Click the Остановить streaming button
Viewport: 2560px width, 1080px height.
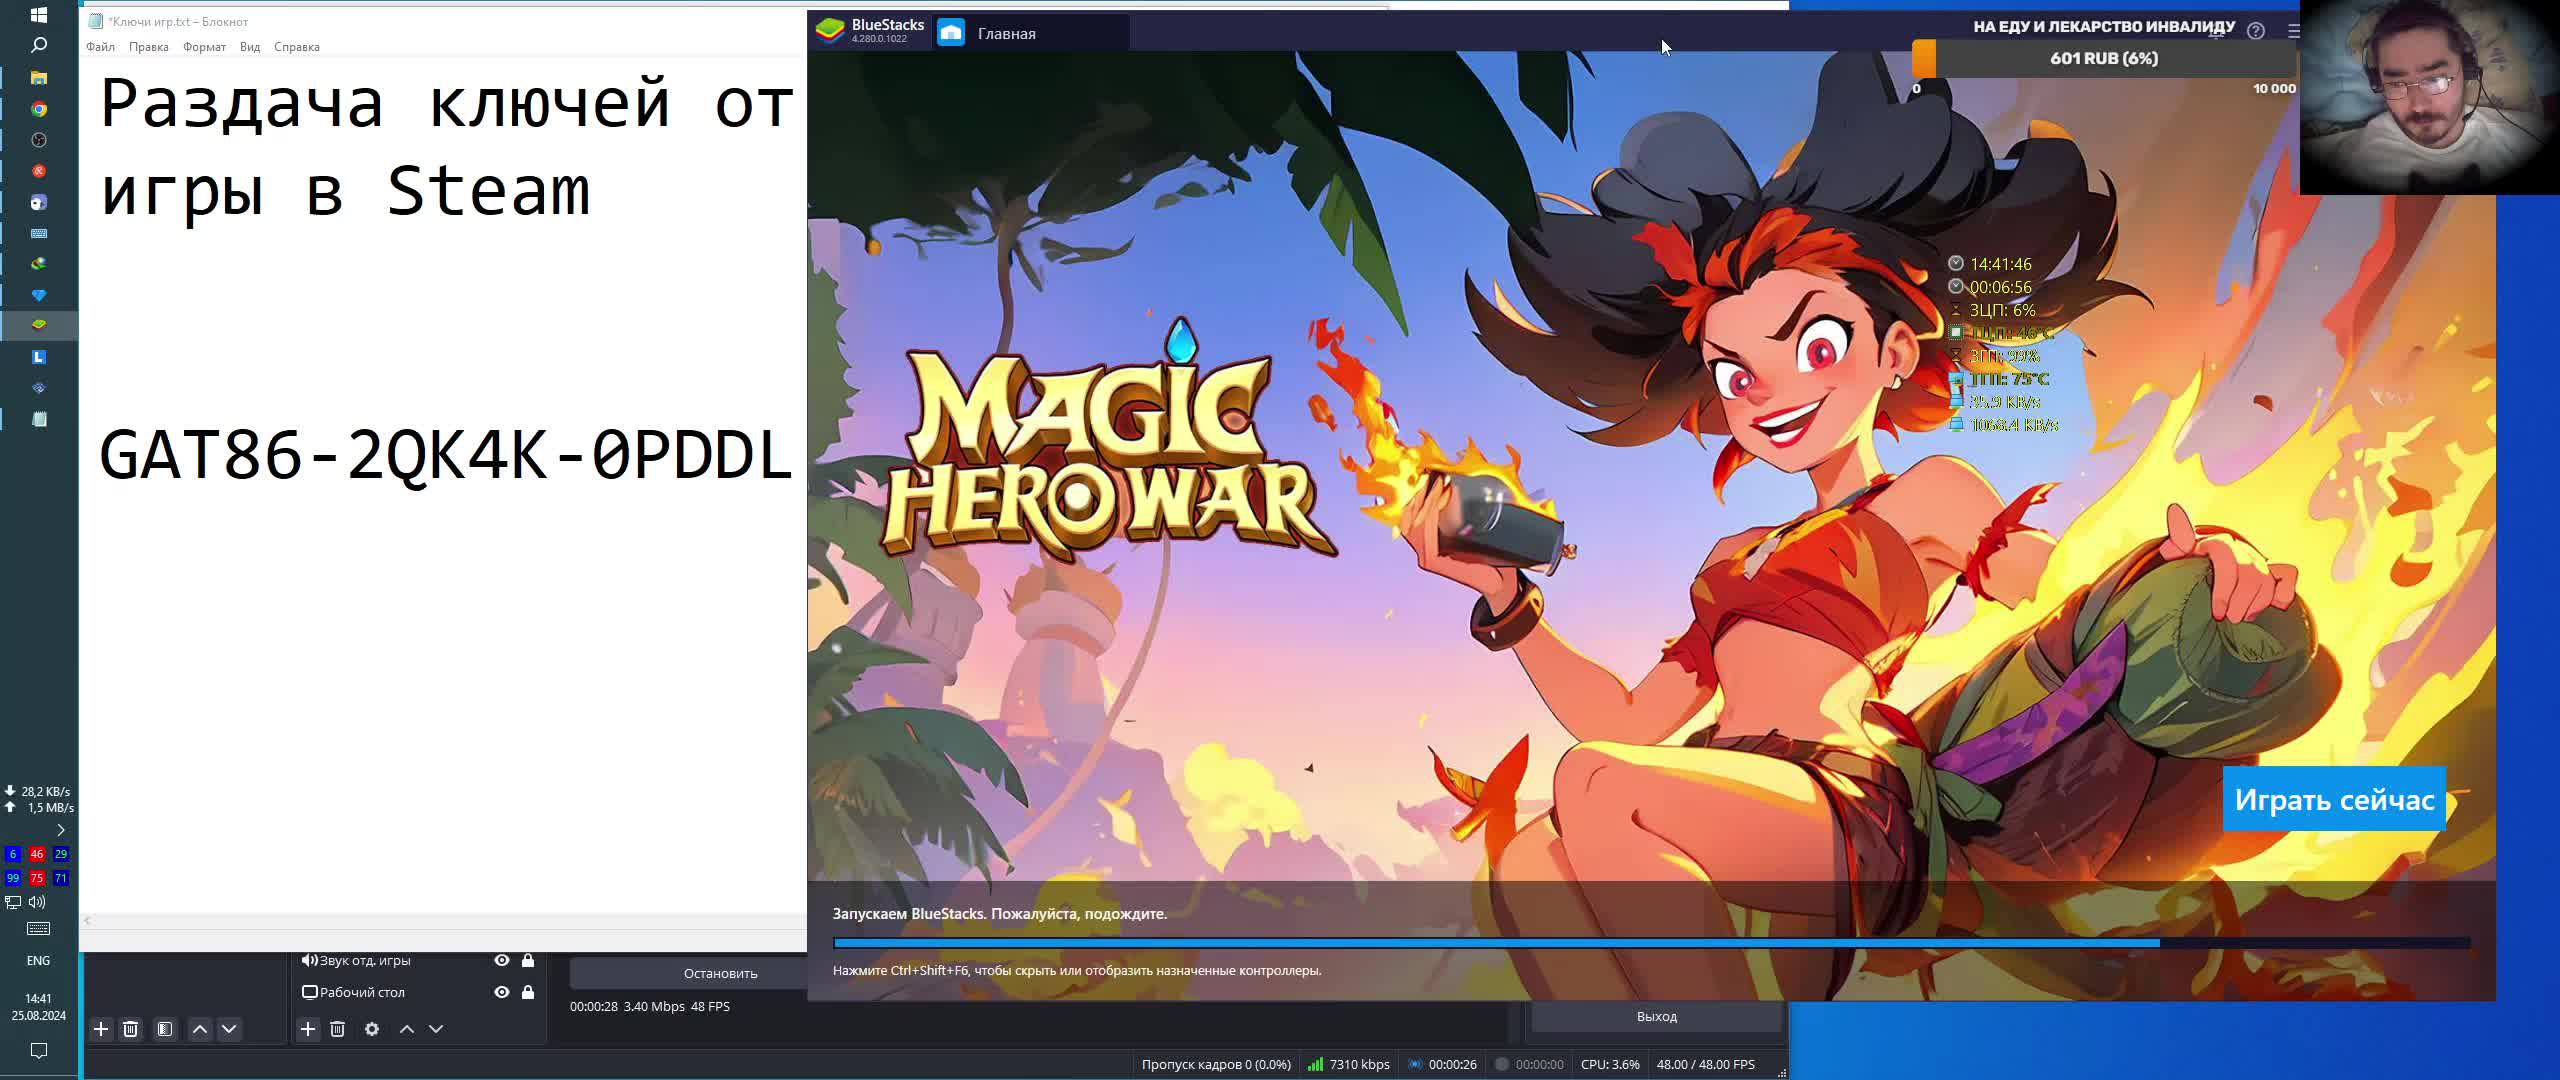coord(720,973)
